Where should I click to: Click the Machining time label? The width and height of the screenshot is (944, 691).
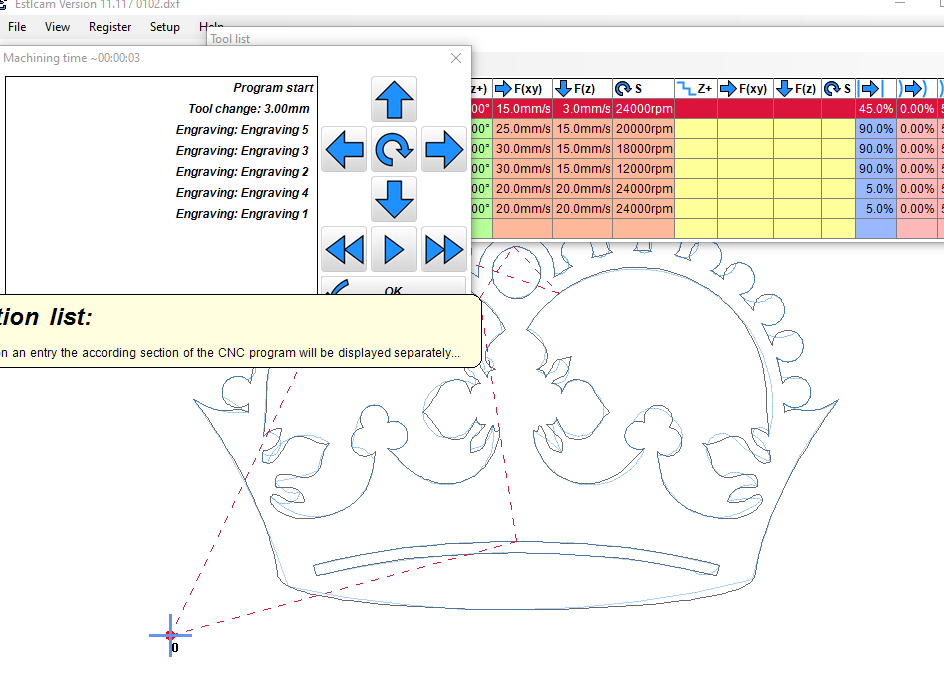(72, 58)
